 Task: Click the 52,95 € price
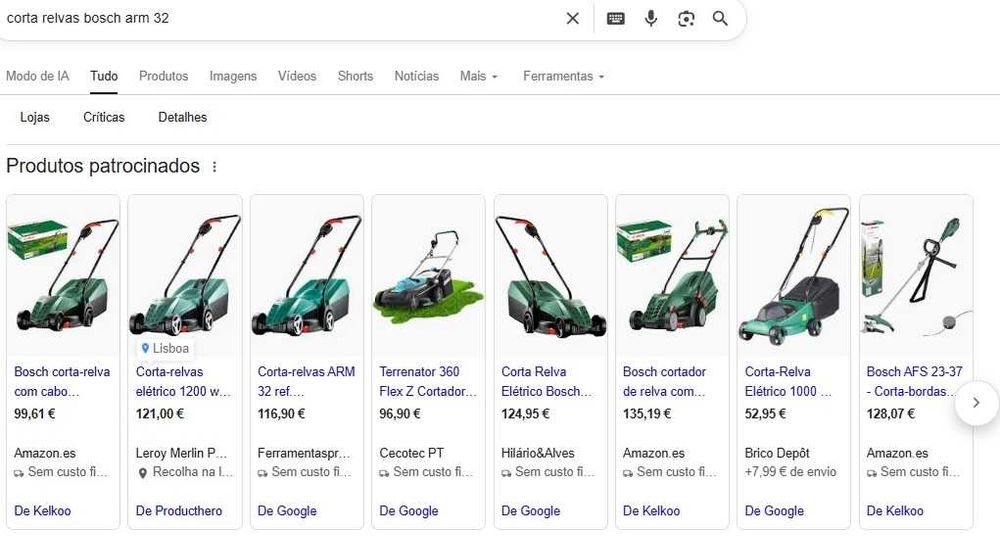(765, 414)
